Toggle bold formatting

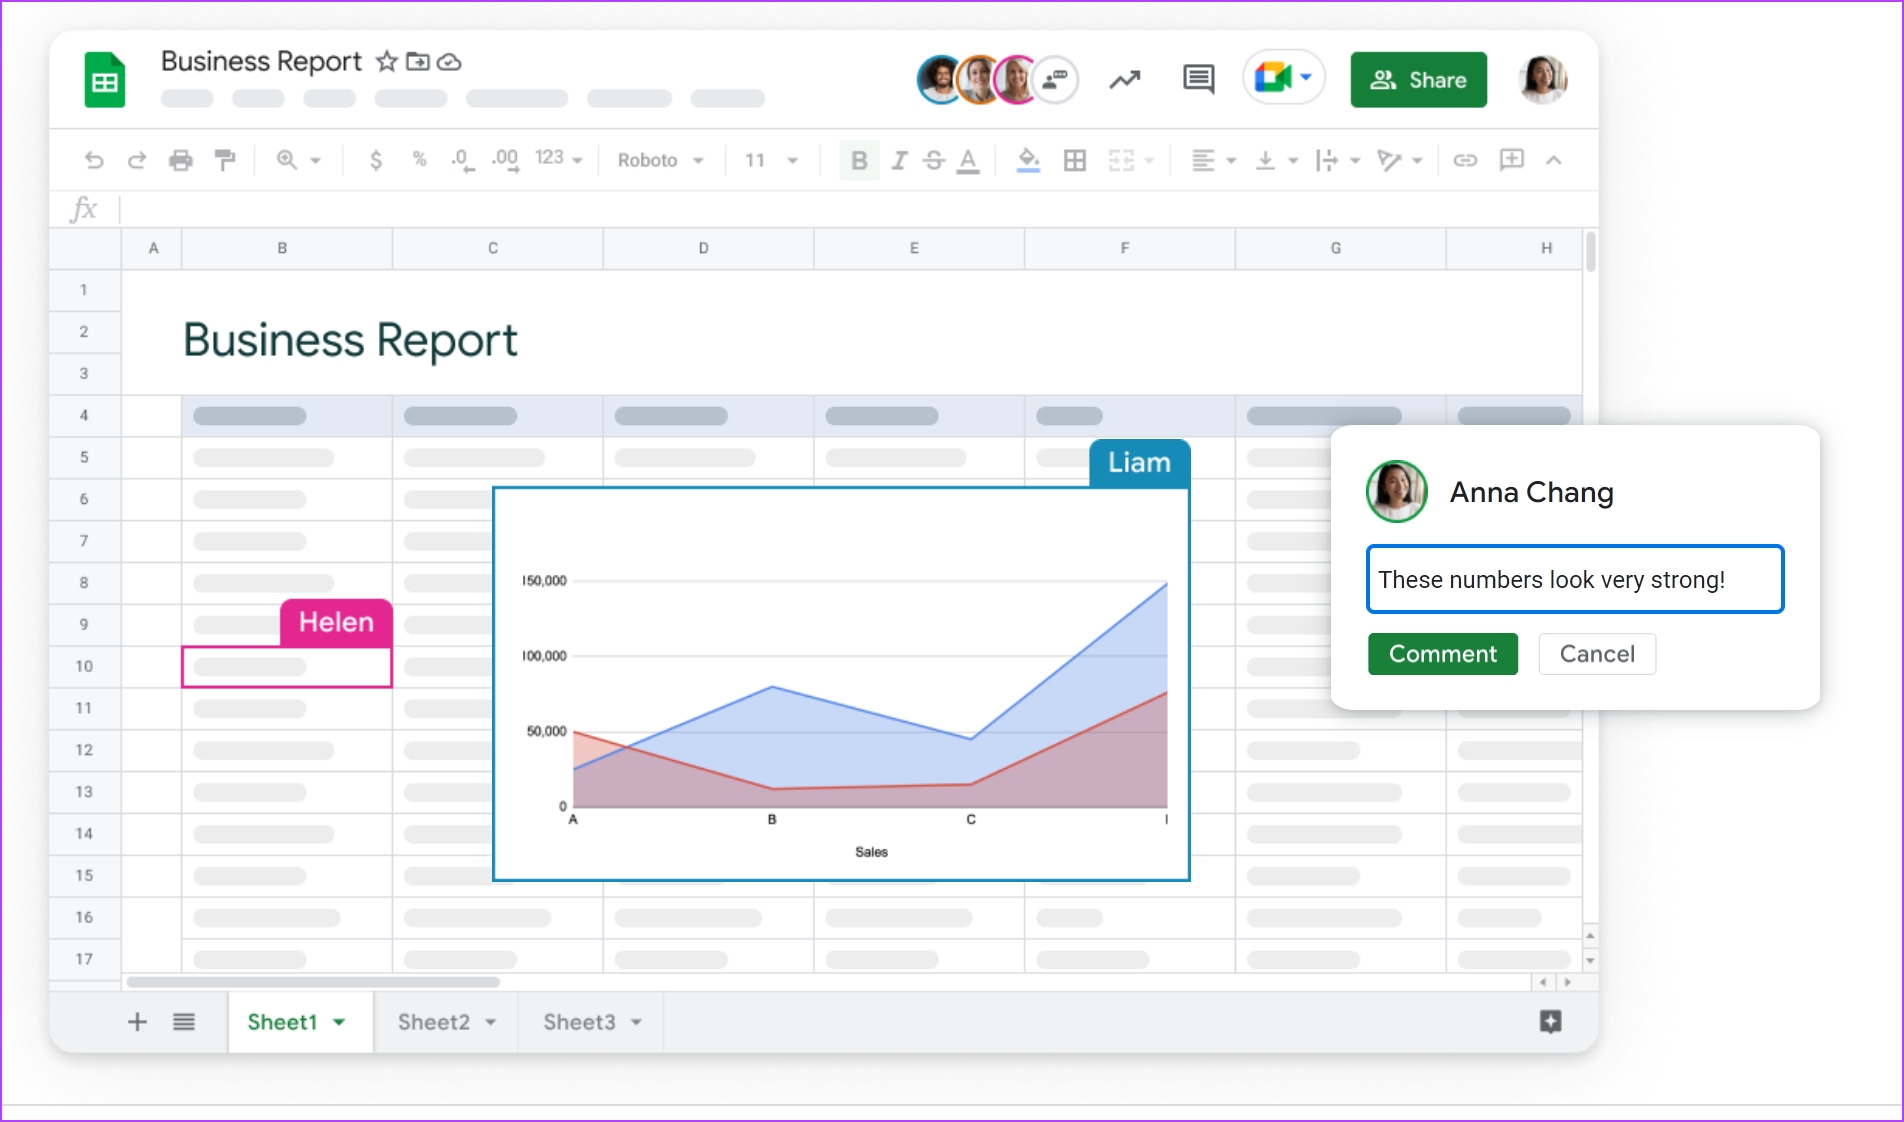(859, 160)
